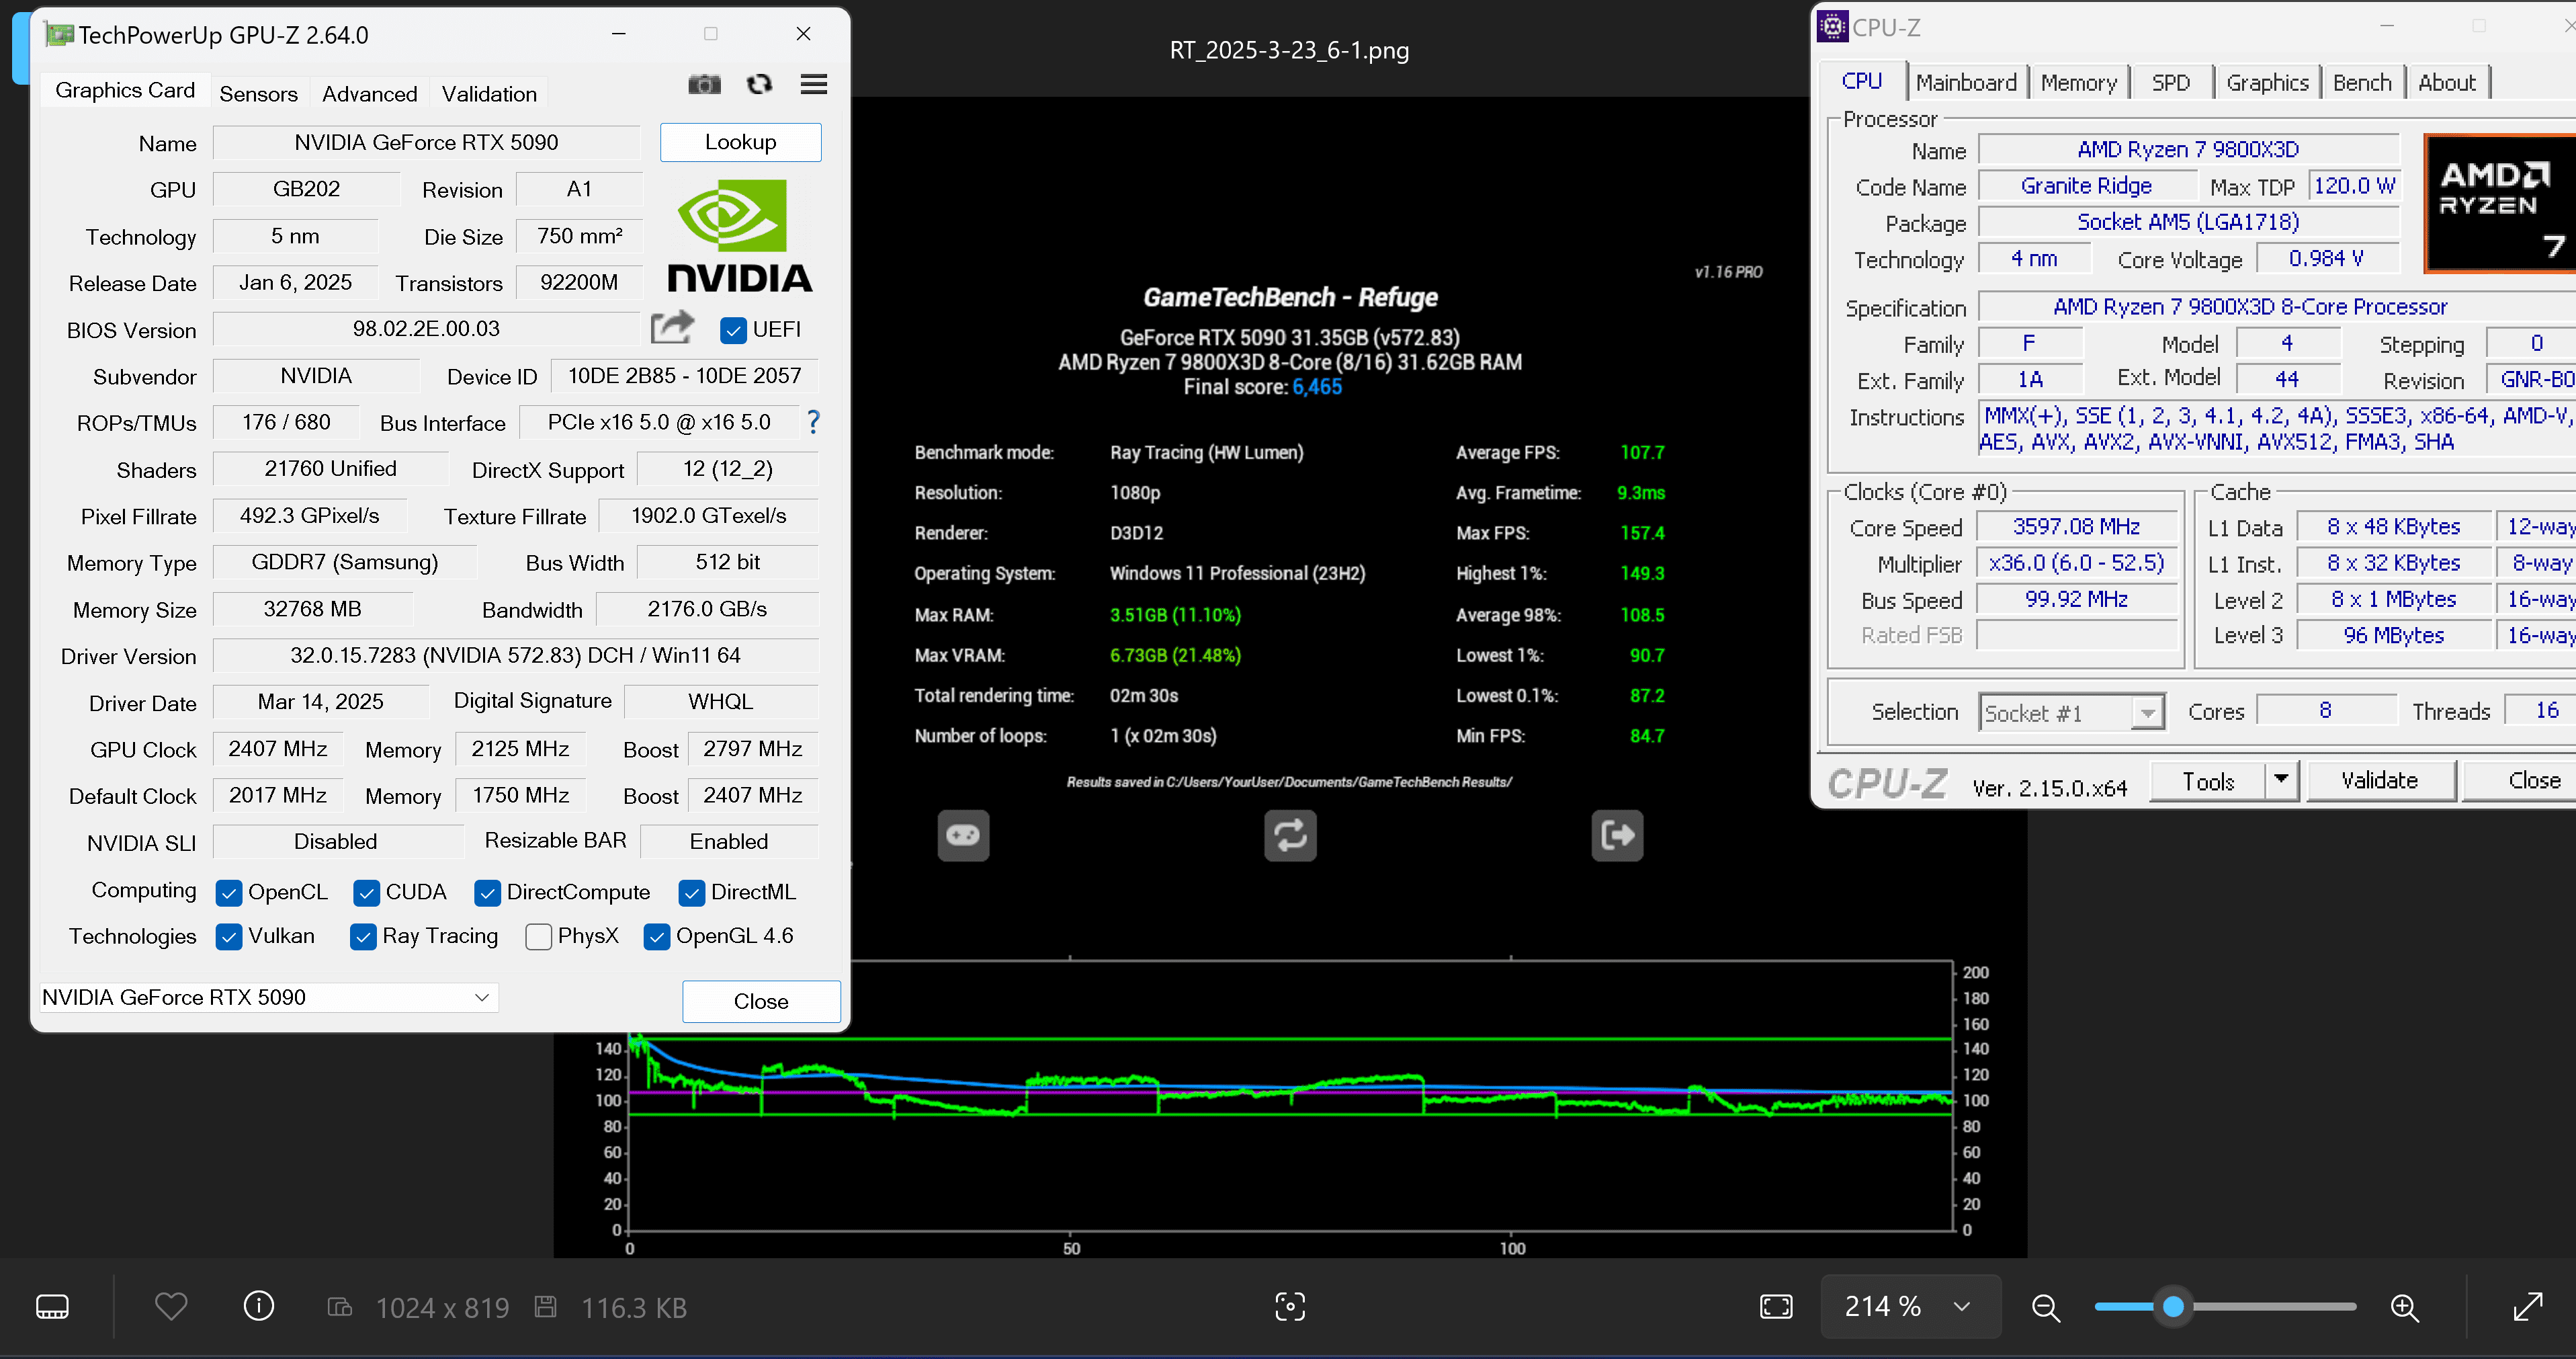Toggle the Ray Tracing checkbox
The width and height of the screenshot is (2576, 1359).
pos(364,937)
